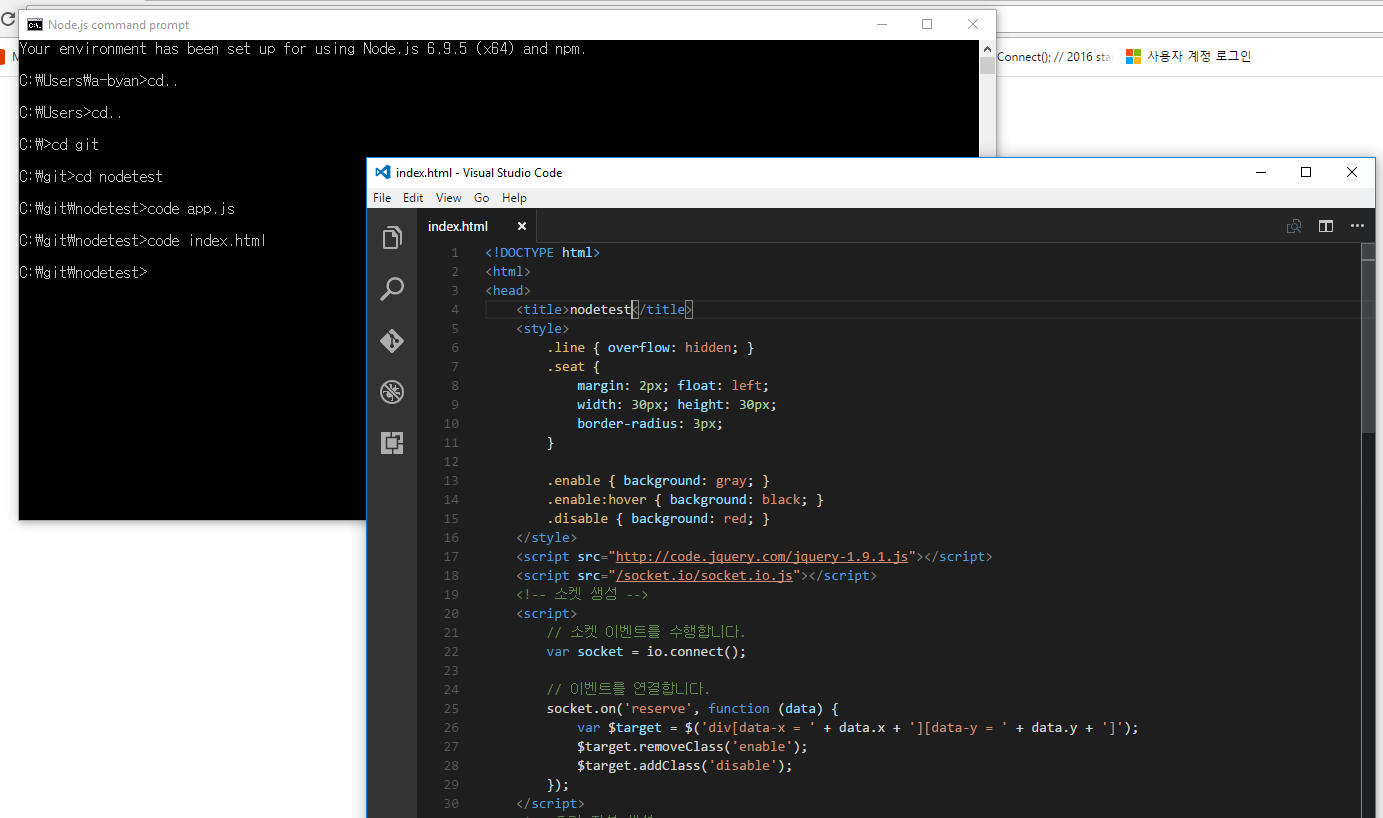Split the editor with the split icon

[x=1325, y=226]
